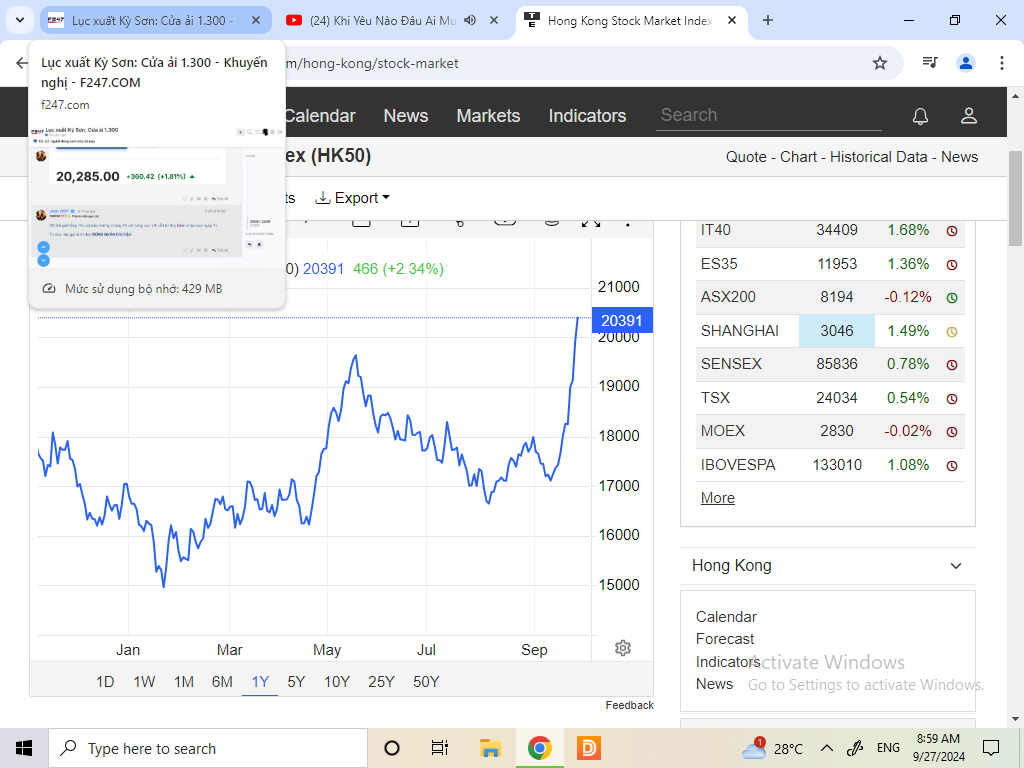Image resolution: width=1024 pixels, height=768 pixels.
Task: Open the Export dropdown
Action: tap(353, 198)
